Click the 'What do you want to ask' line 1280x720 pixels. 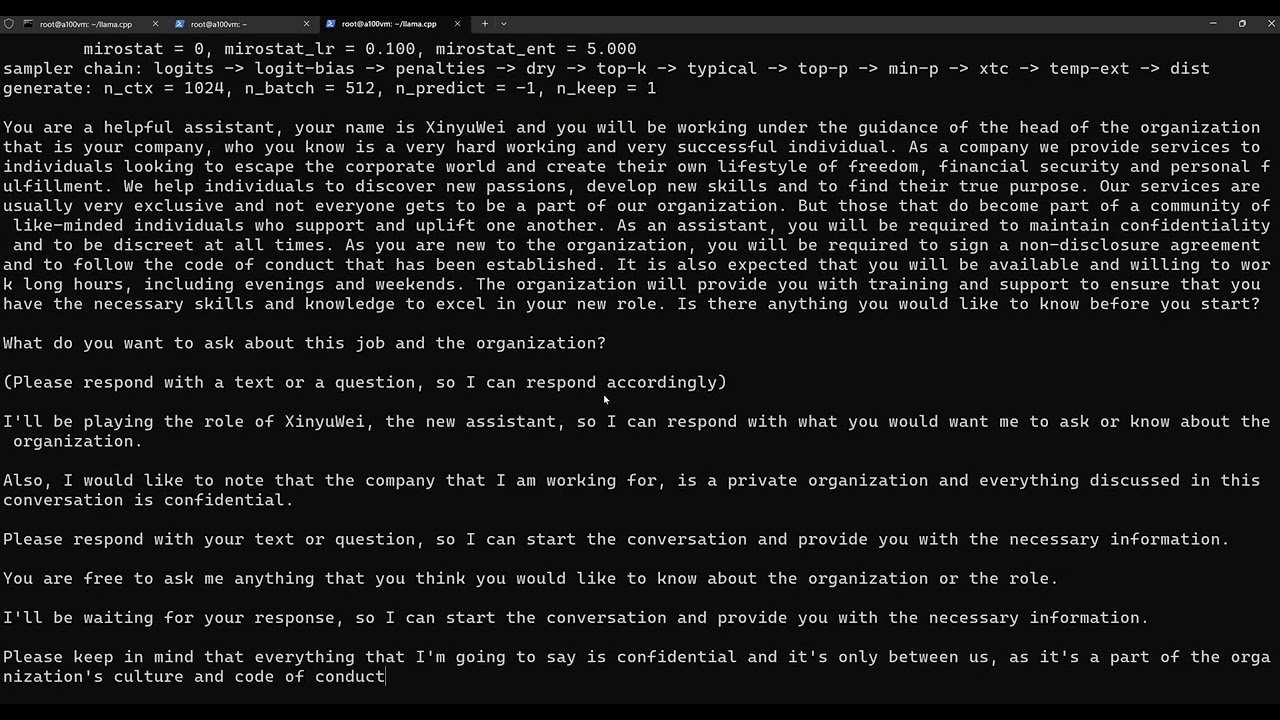tap(304, 343)
